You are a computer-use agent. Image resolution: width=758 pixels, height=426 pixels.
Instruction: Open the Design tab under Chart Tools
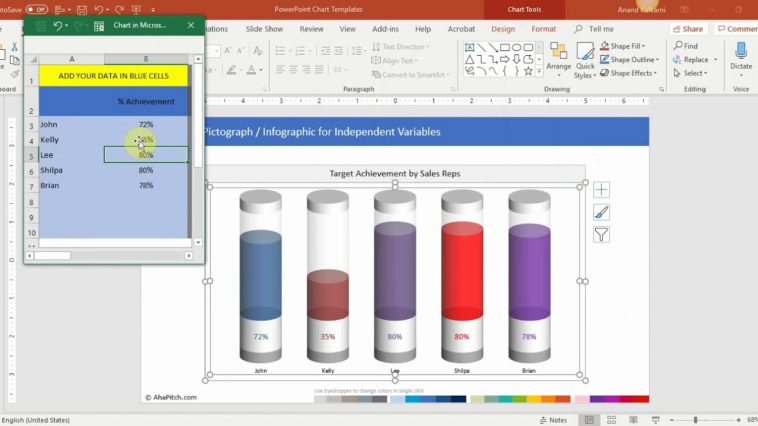[503, 29]
